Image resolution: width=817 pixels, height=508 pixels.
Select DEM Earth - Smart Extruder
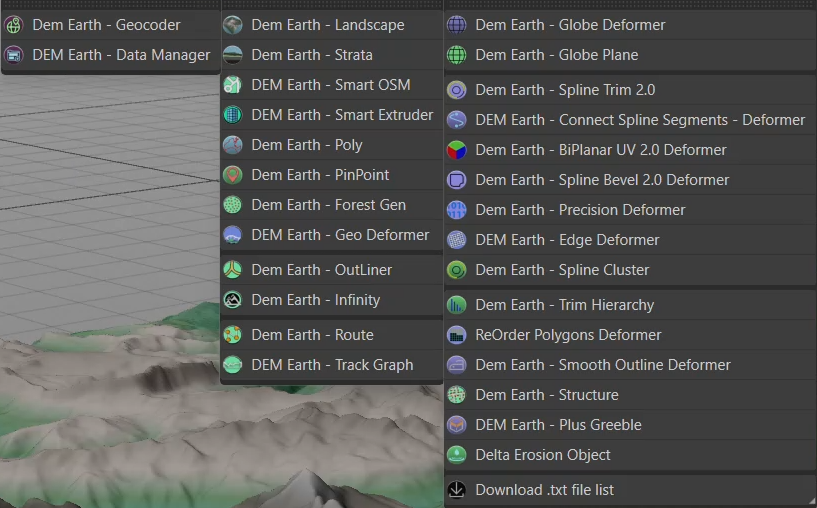click(332, 115)
